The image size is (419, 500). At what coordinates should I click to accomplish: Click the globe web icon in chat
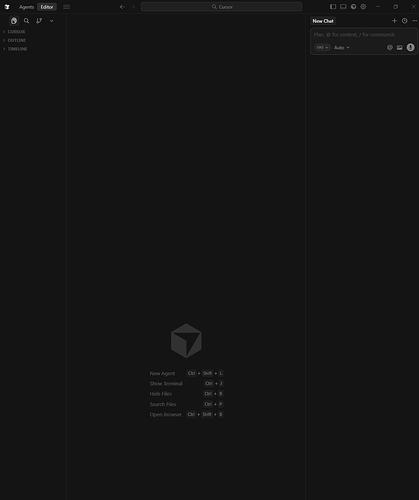(x=390, y=48)
